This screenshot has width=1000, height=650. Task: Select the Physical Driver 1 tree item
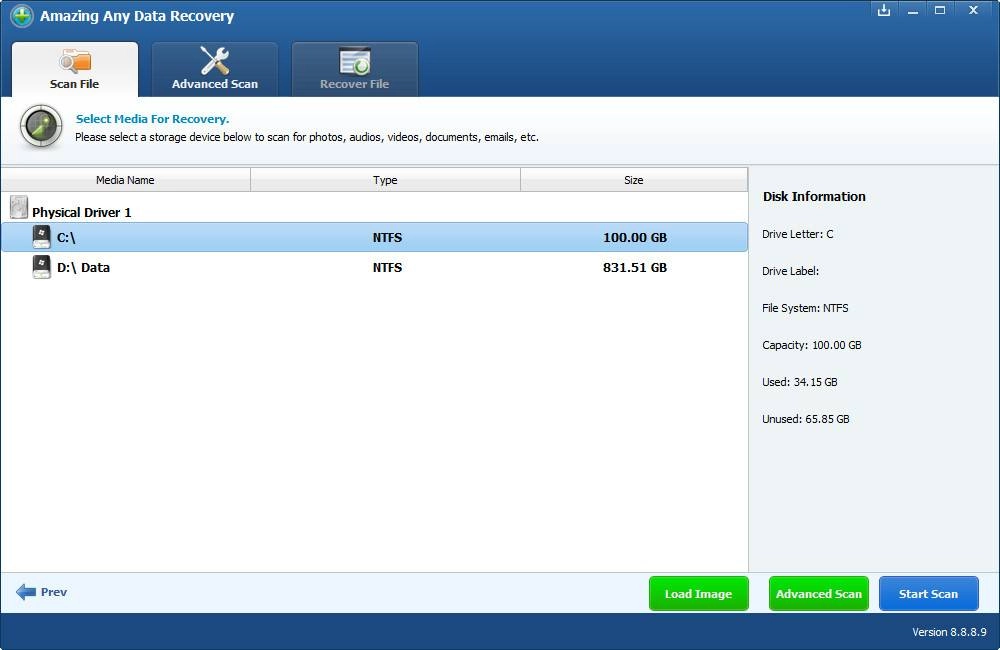click(x=82, y=212)
